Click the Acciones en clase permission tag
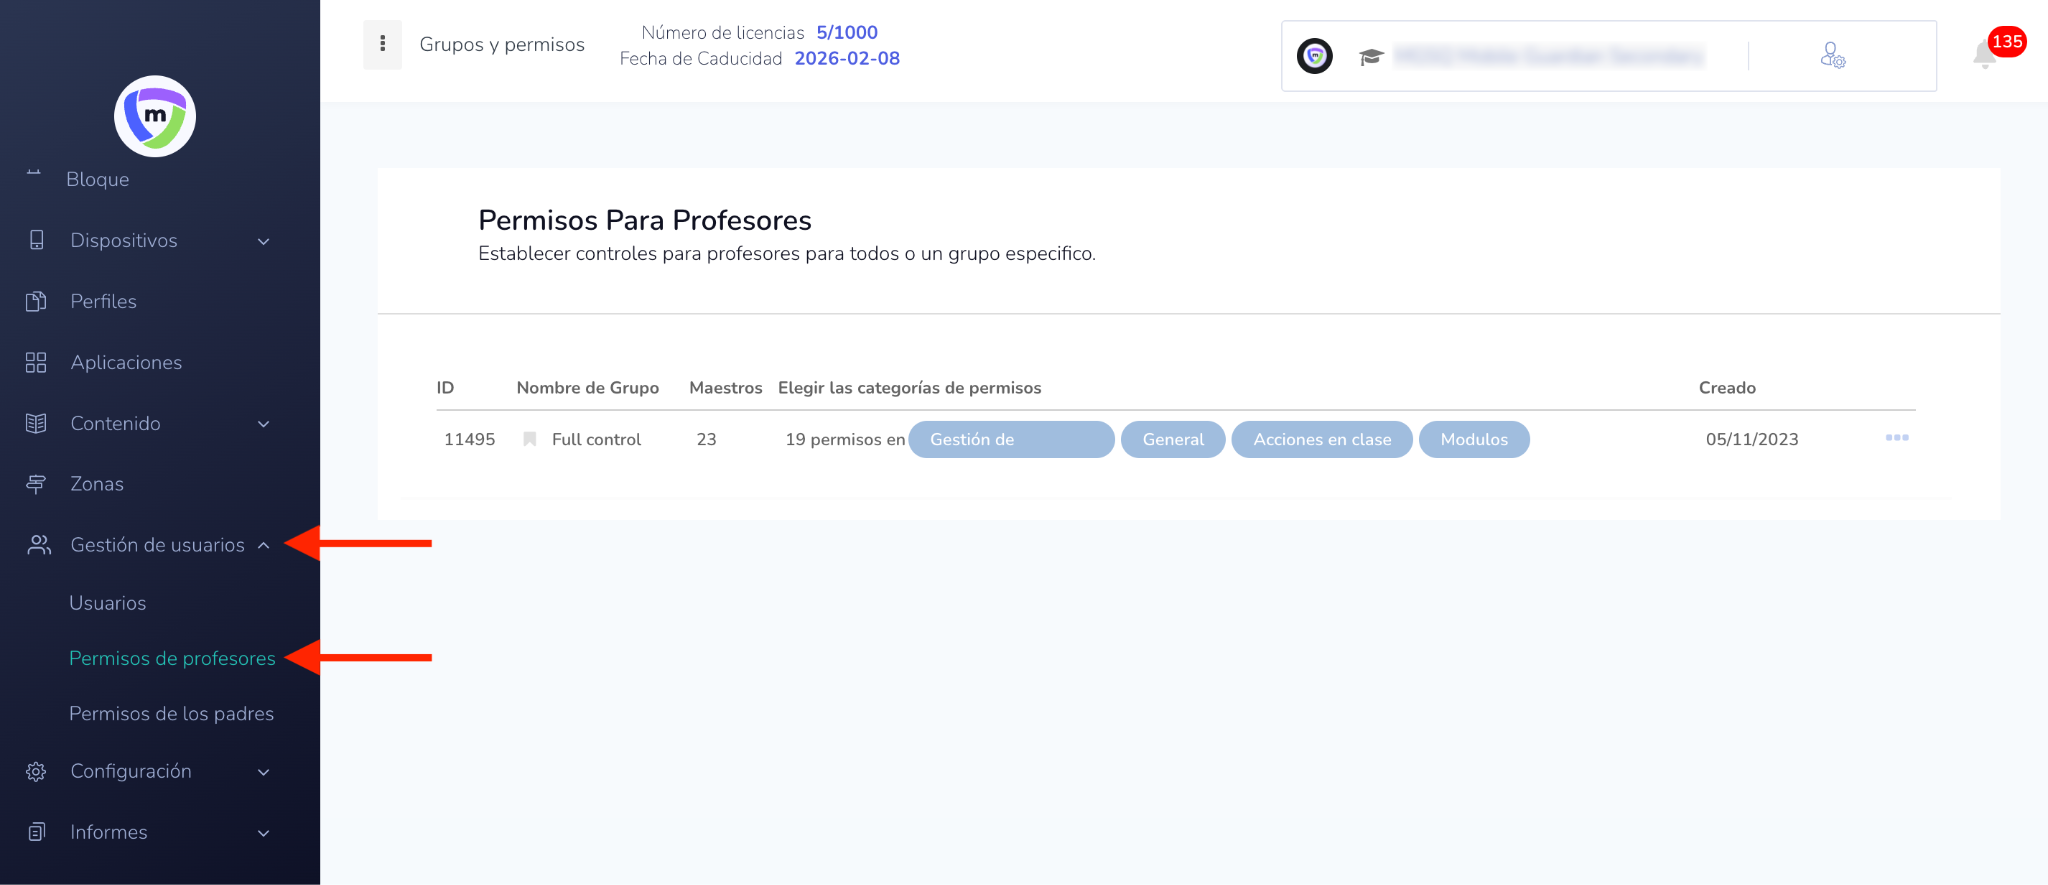Screen dimensions: 2048x885 point(1321,440)
